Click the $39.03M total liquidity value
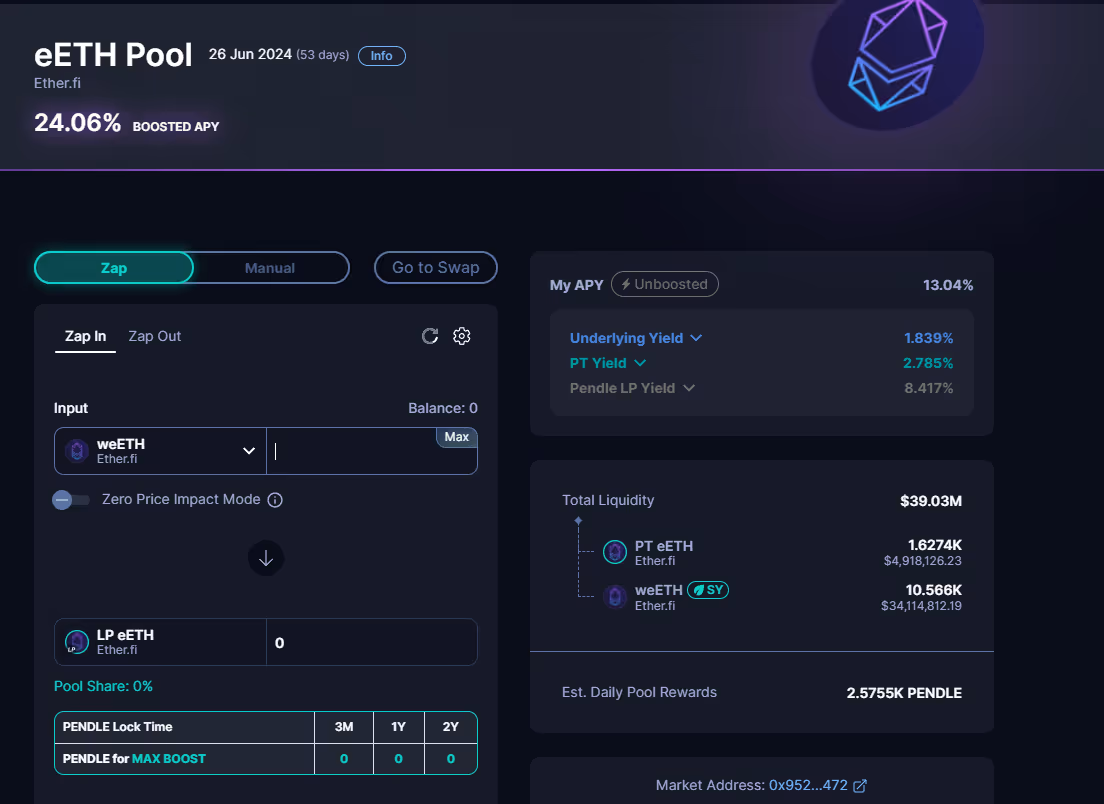 931,501
